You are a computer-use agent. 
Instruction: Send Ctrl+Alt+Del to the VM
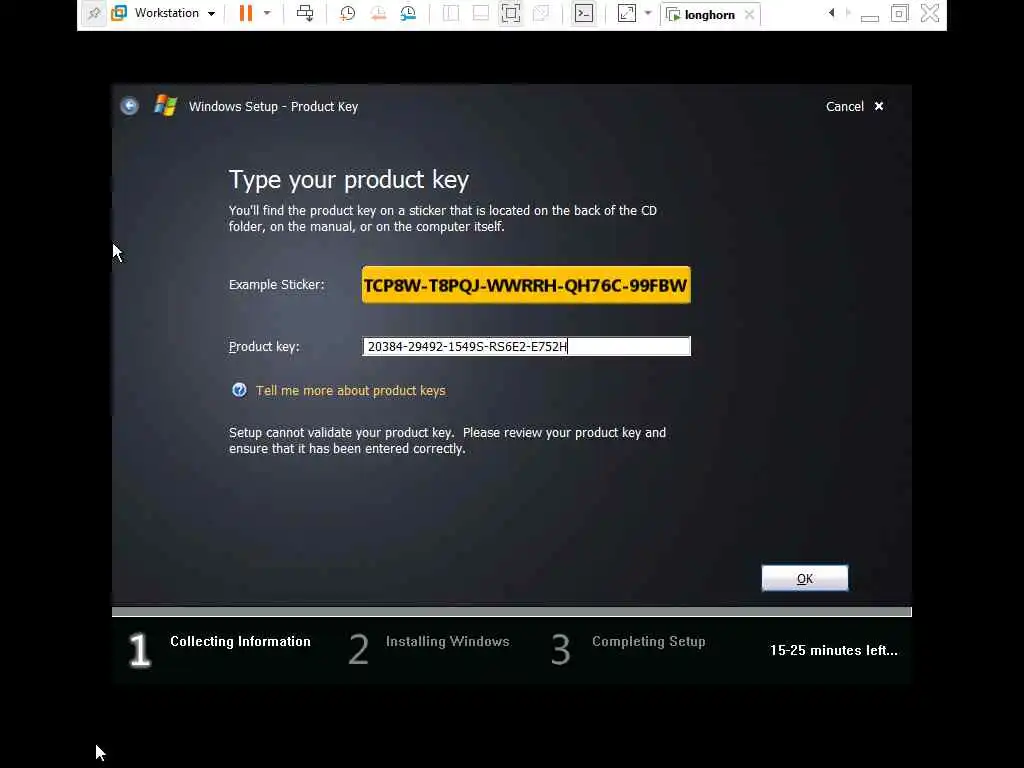(x=305, y=13)
